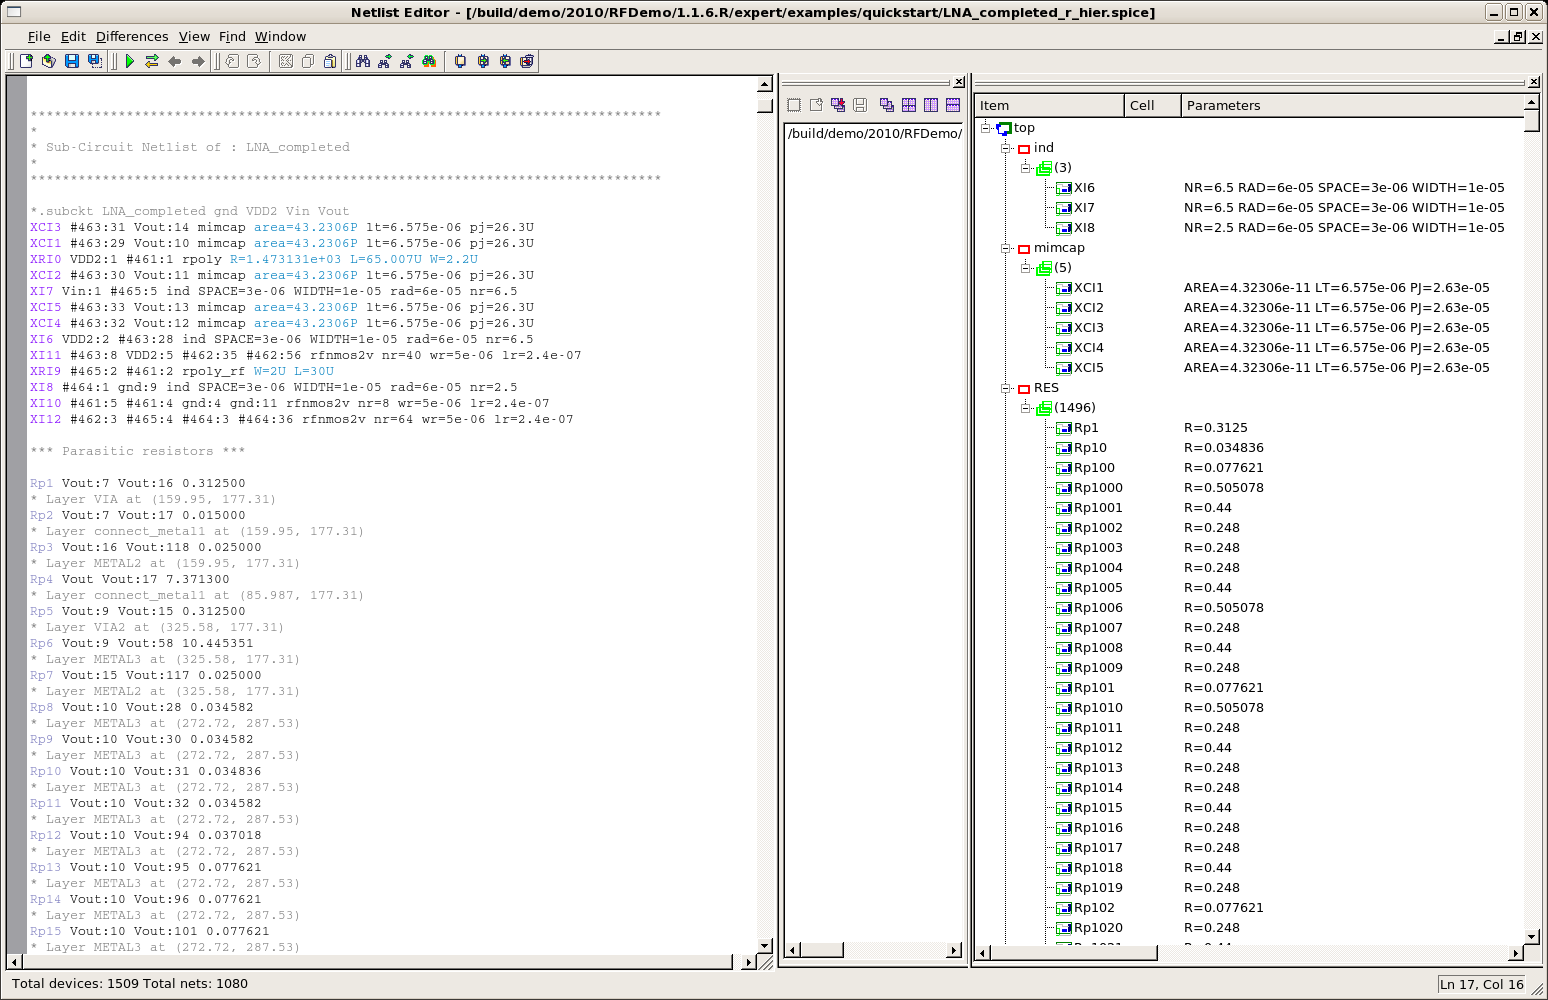Click the Open file icon in toolbar
1548x1000 pixels.
tap(48, 61)
